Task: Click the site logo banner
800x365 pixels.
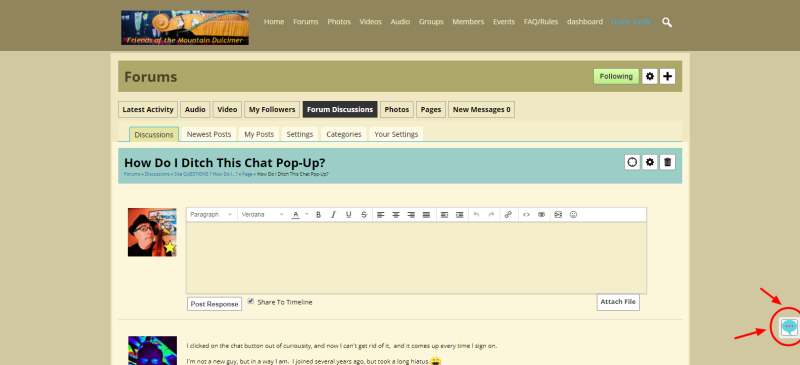Action: click(x=185, y=28)
